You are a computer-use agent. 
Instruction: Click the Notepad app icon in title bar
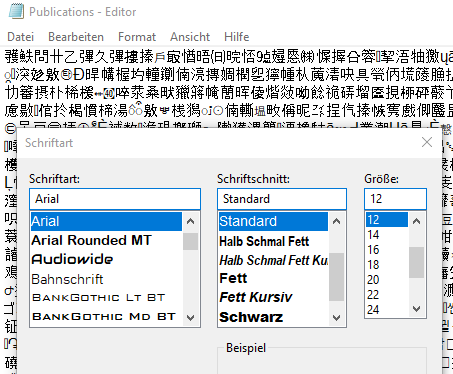click(16, 11)
